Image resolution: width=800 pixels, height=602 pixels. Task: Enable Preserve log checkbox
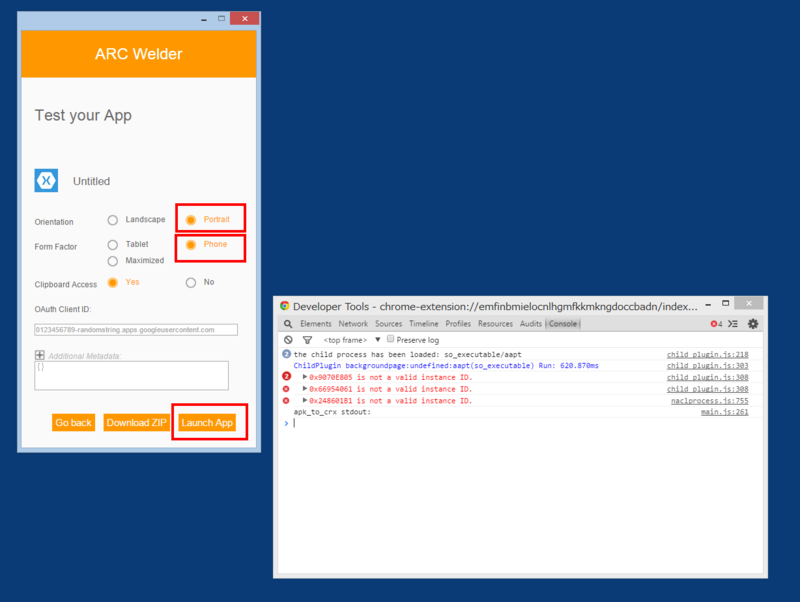(390, 339)
